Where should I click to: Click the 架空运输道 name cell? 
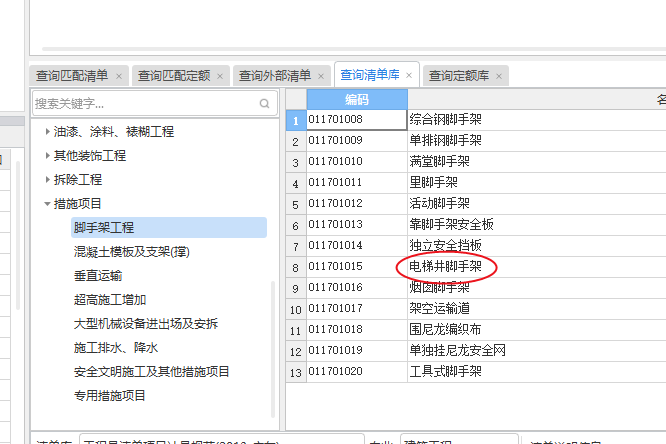[x=537, y=308]
